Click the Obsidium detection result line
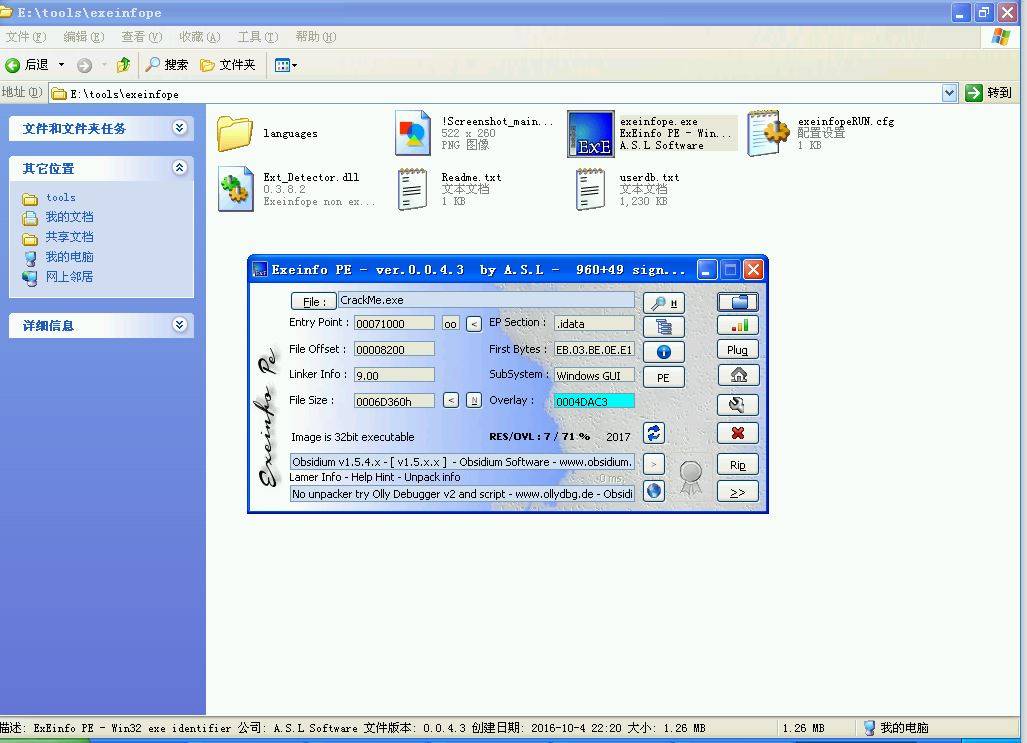Screen dimensions: 1027x743 [462, 462]
